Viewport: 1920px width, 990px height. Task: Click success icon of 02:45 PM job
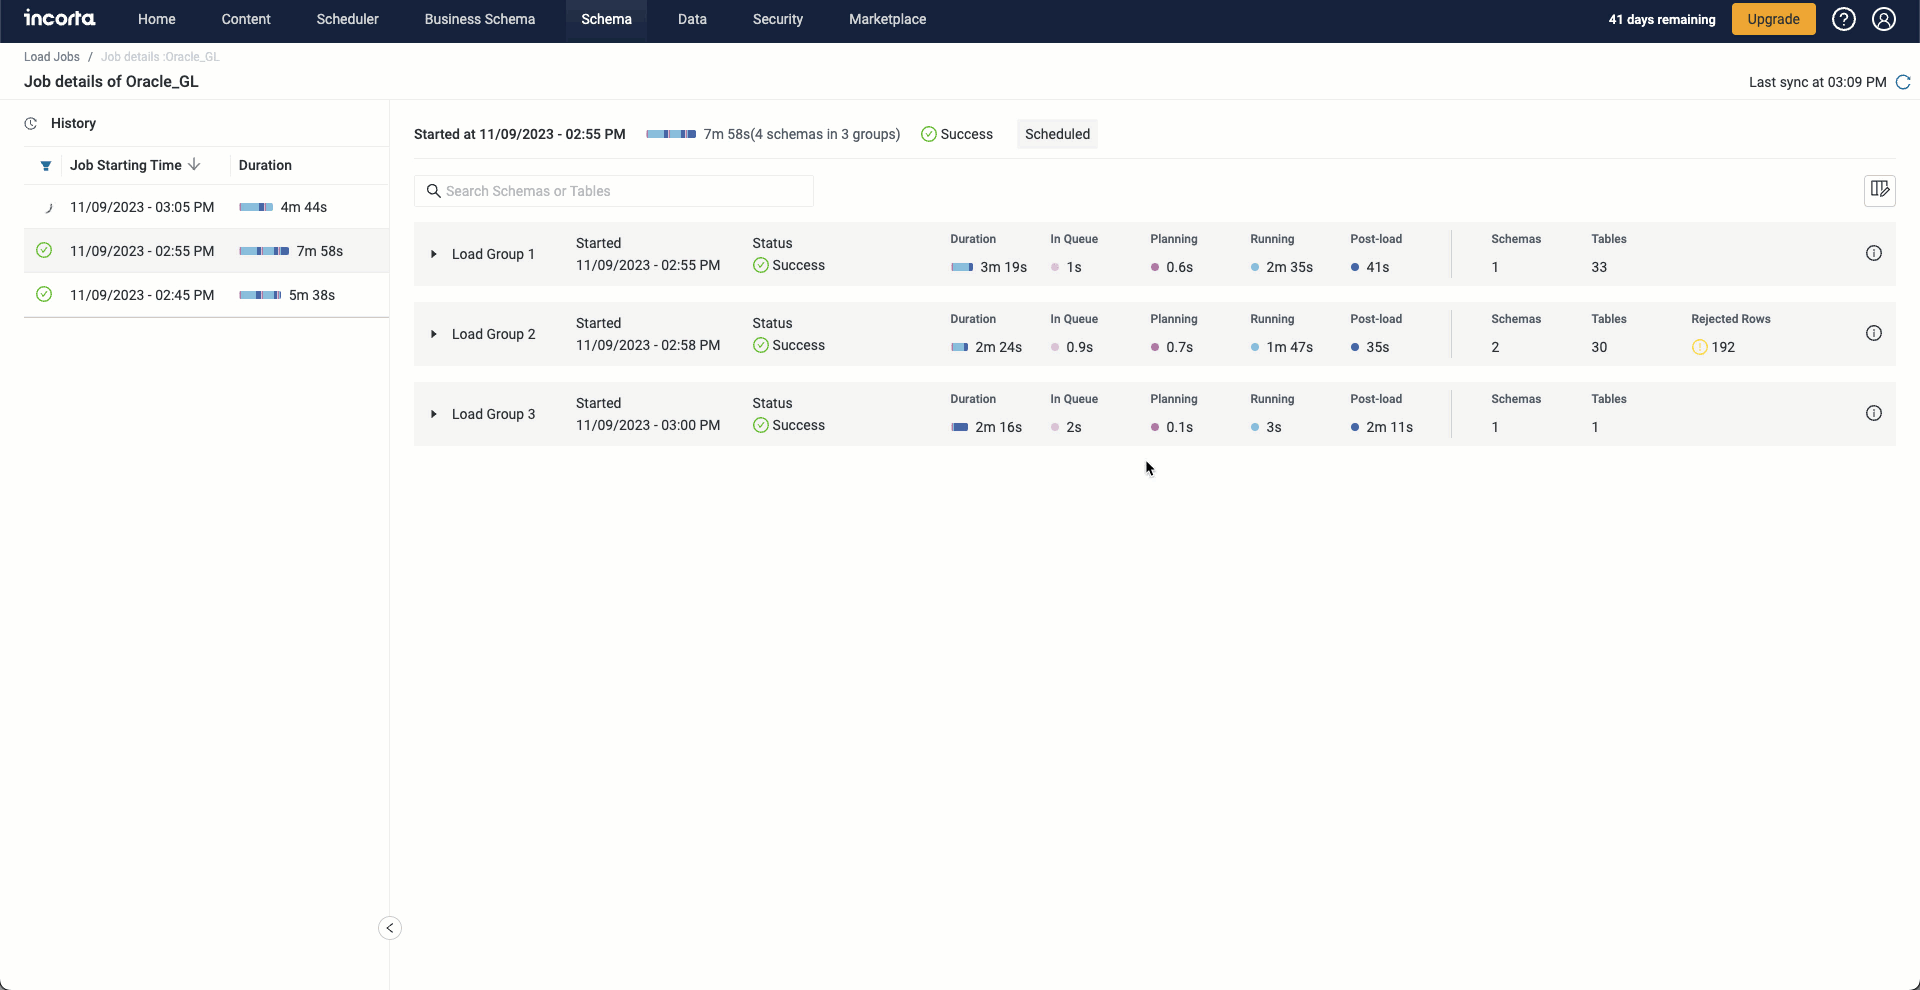click(x=44, y=294)
